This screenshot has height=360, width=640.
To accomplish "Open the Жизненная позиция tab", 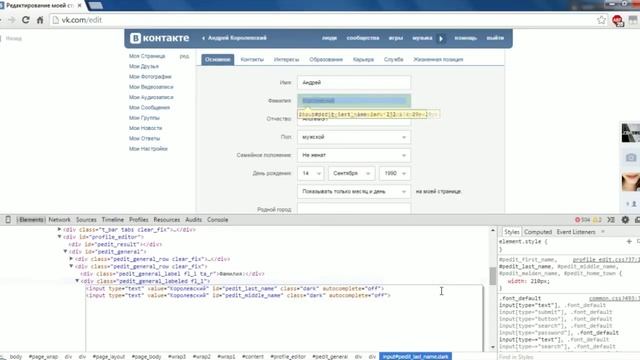I will 438,60.
